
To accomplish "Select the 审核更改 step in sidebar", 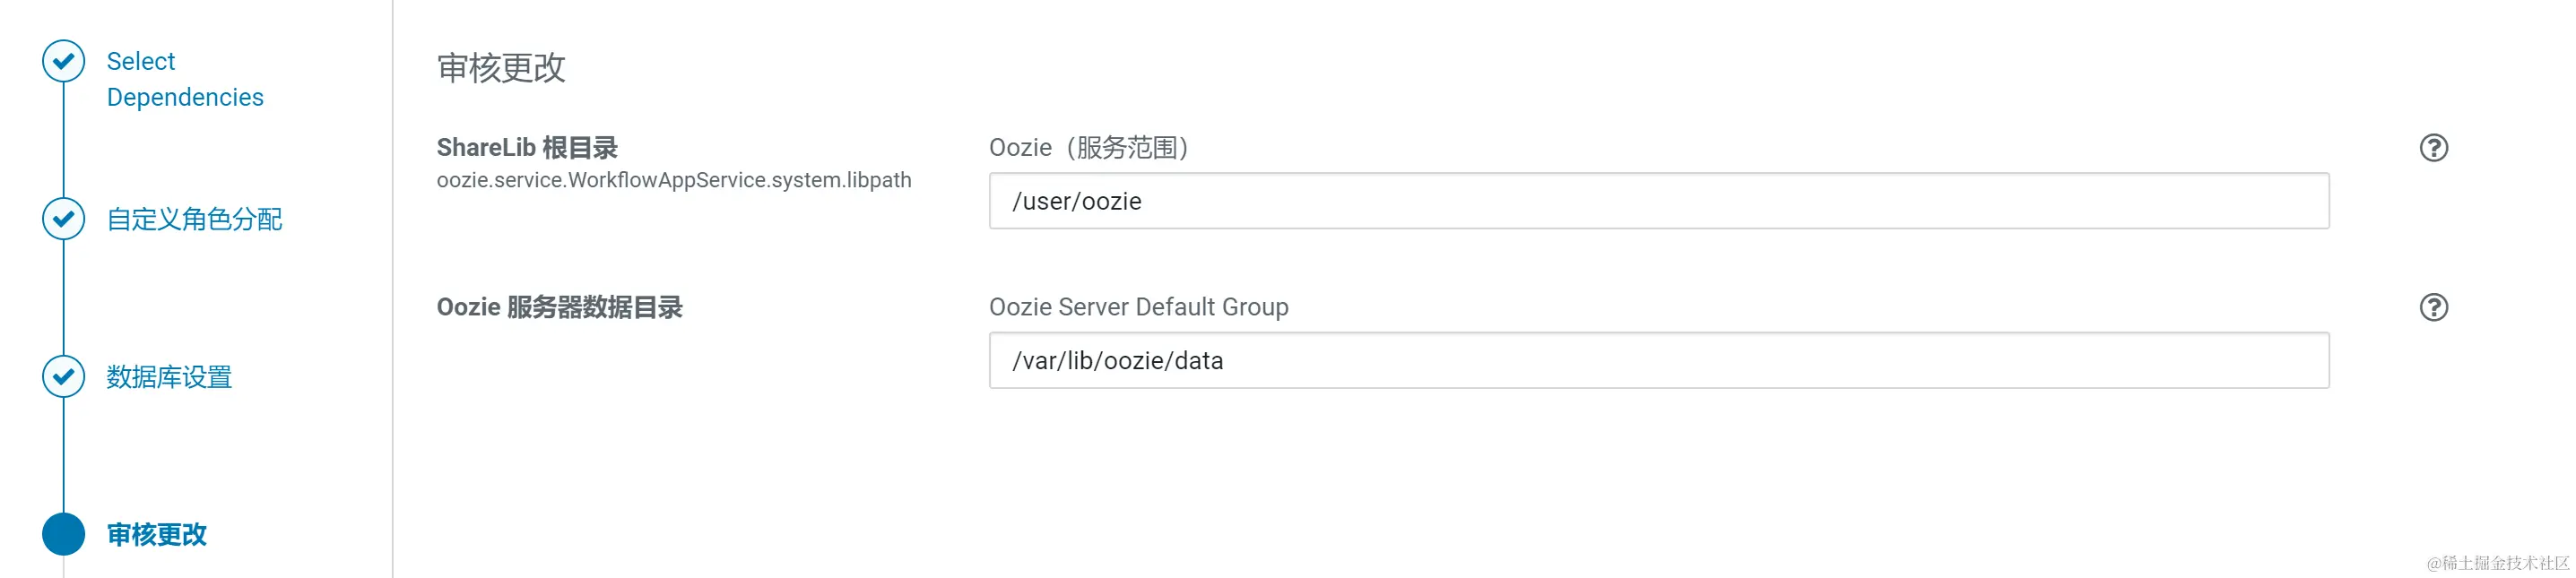I will tap(155, 535).
